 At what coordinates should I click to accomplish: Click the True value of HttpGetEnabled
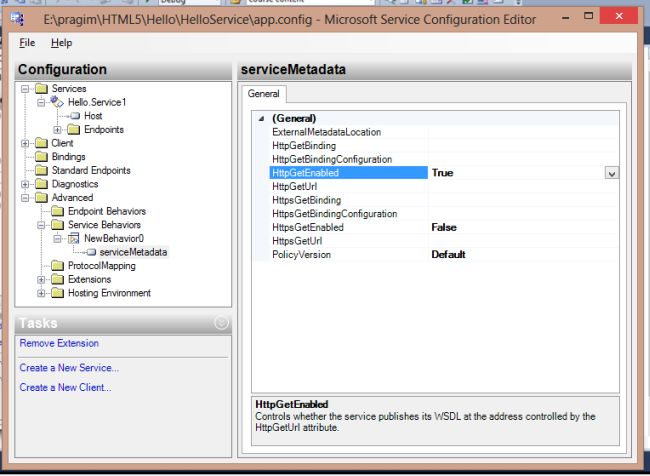(442, 173)
